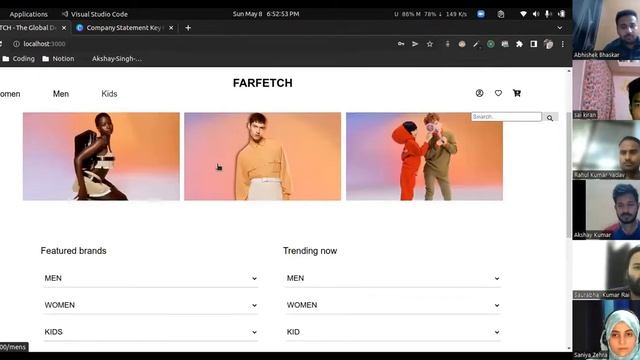Open the user account icon on Farfetch
This screenshot has height=360, width=640.
pyautogui.click(x=480, y=93)
